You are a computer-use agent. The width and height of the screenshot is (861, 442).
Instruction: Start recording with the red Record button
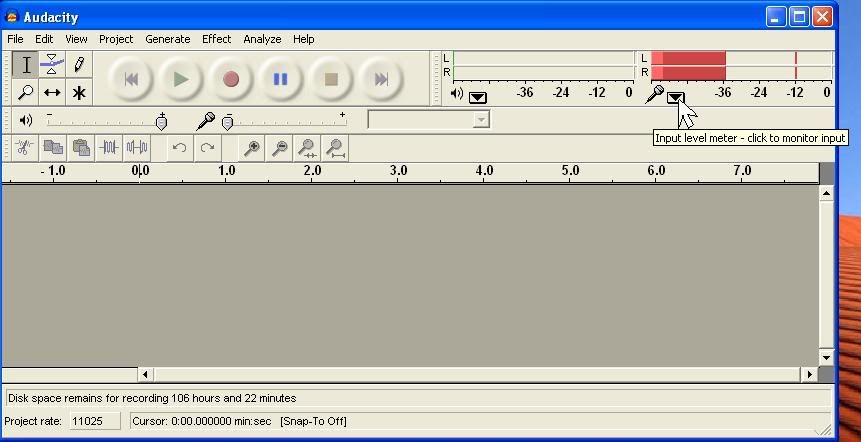coord(231,80)
